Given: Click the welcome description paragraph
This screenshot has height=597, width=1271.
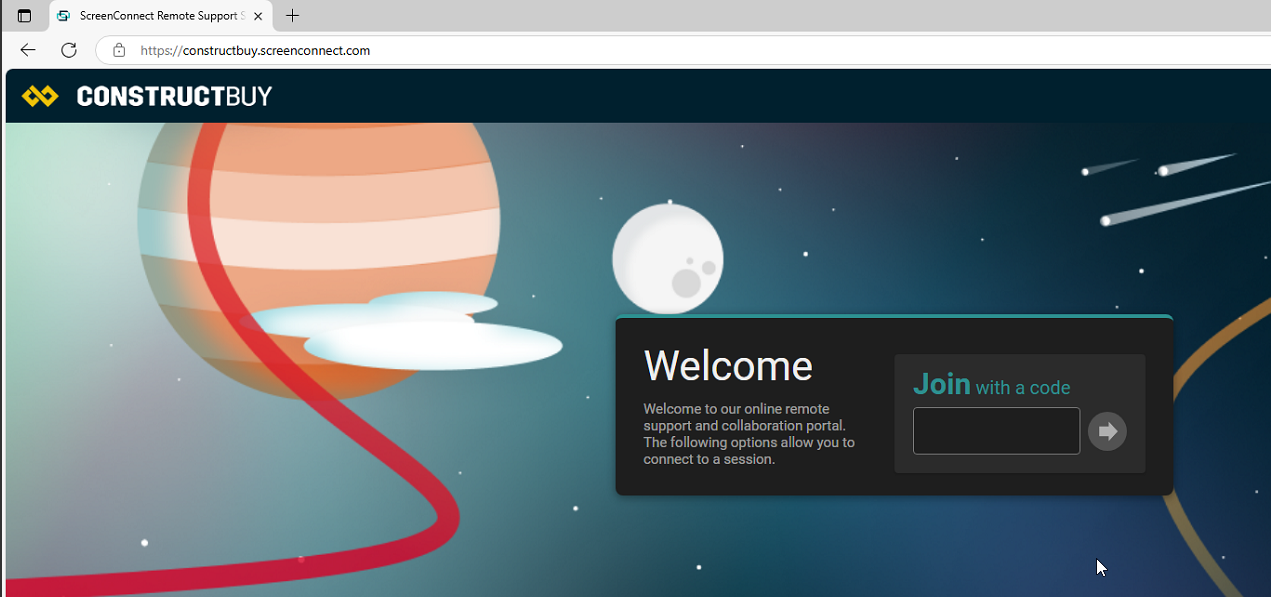Looking at the screenshot, I should pyautogui.click(x=748, y=434).
